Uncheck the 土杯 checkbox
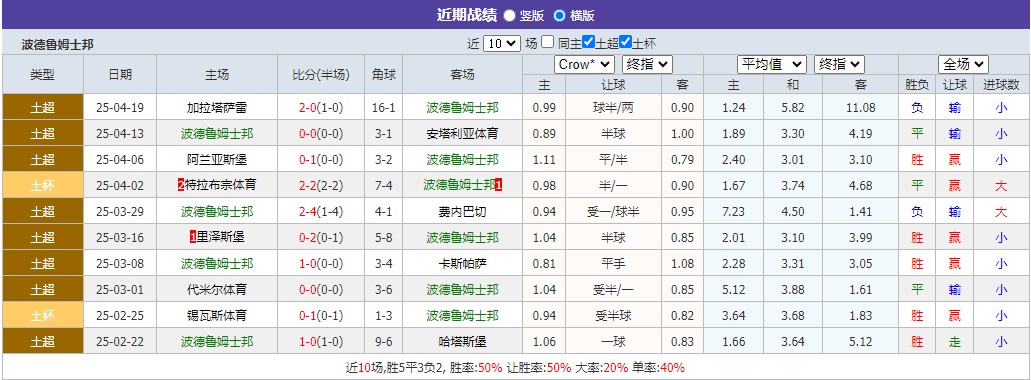 coord(625,43)
